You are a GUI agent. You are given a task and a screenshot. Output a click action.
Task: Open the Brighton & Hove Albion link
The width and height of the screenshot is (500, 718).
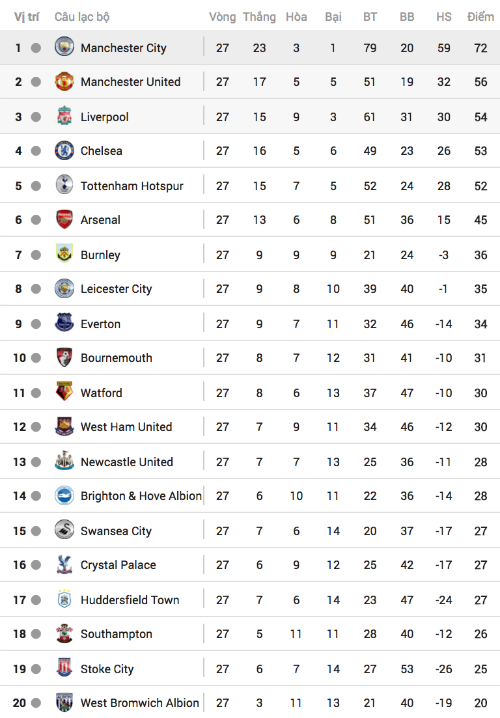[x=141, y=496]
